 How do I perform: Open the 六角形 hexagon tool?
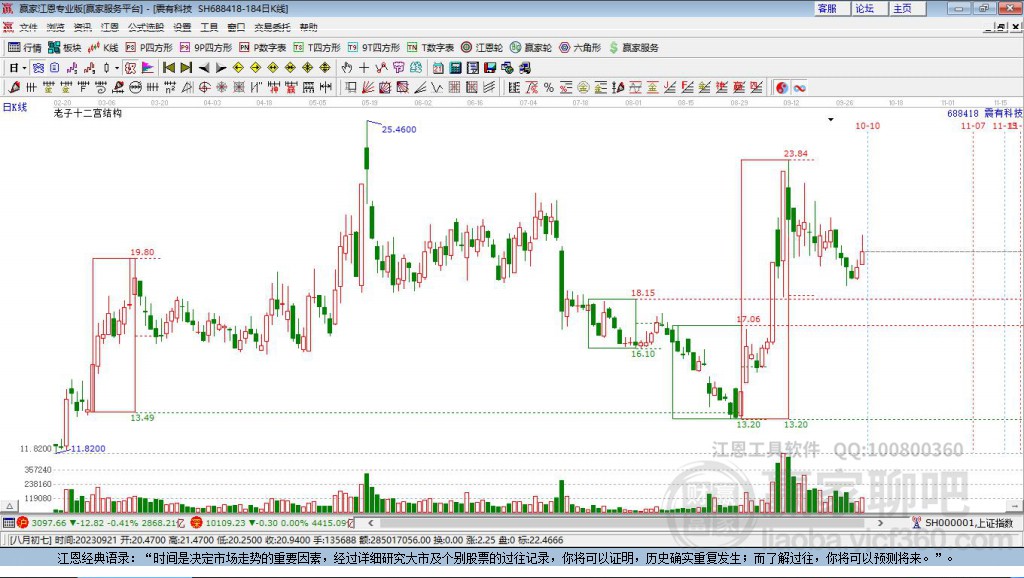[580, 48]
